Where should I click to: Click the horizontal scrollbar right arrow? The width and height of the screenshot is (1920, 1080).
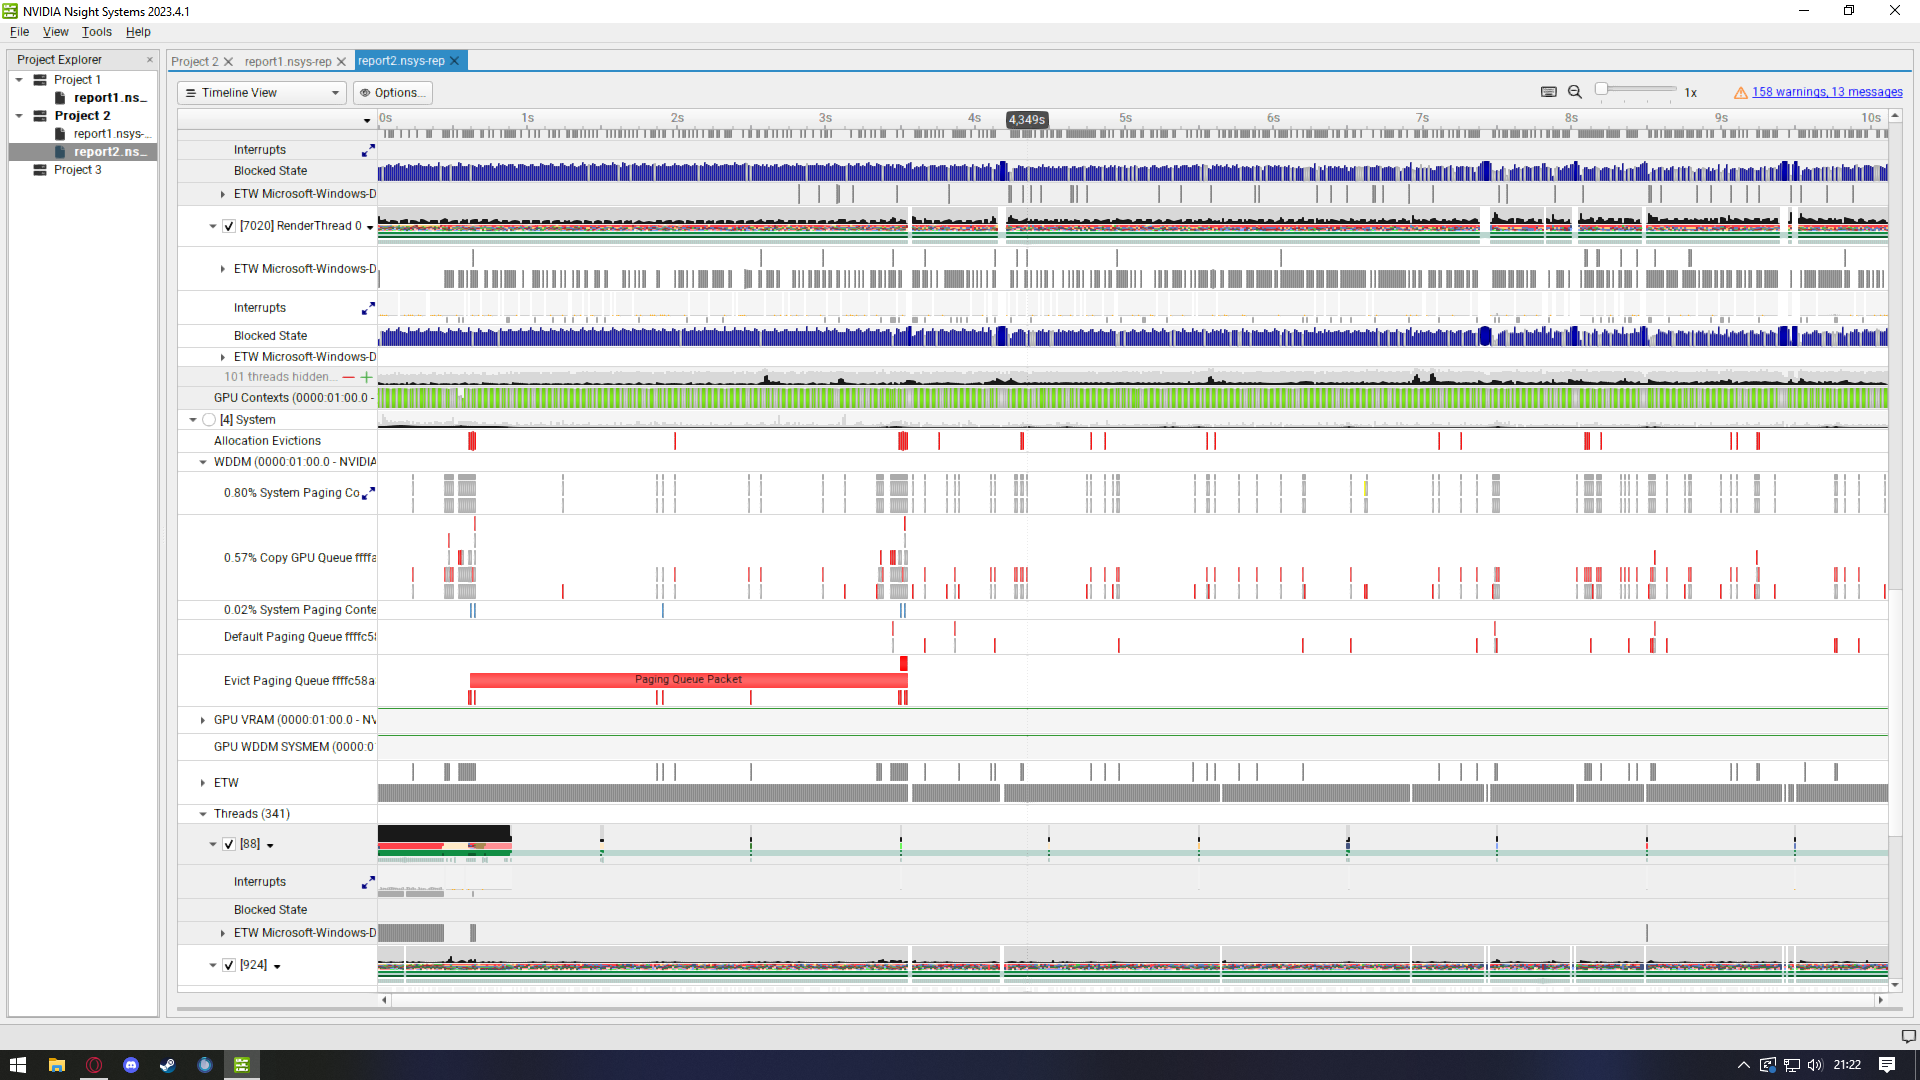pos(1880,1000)
